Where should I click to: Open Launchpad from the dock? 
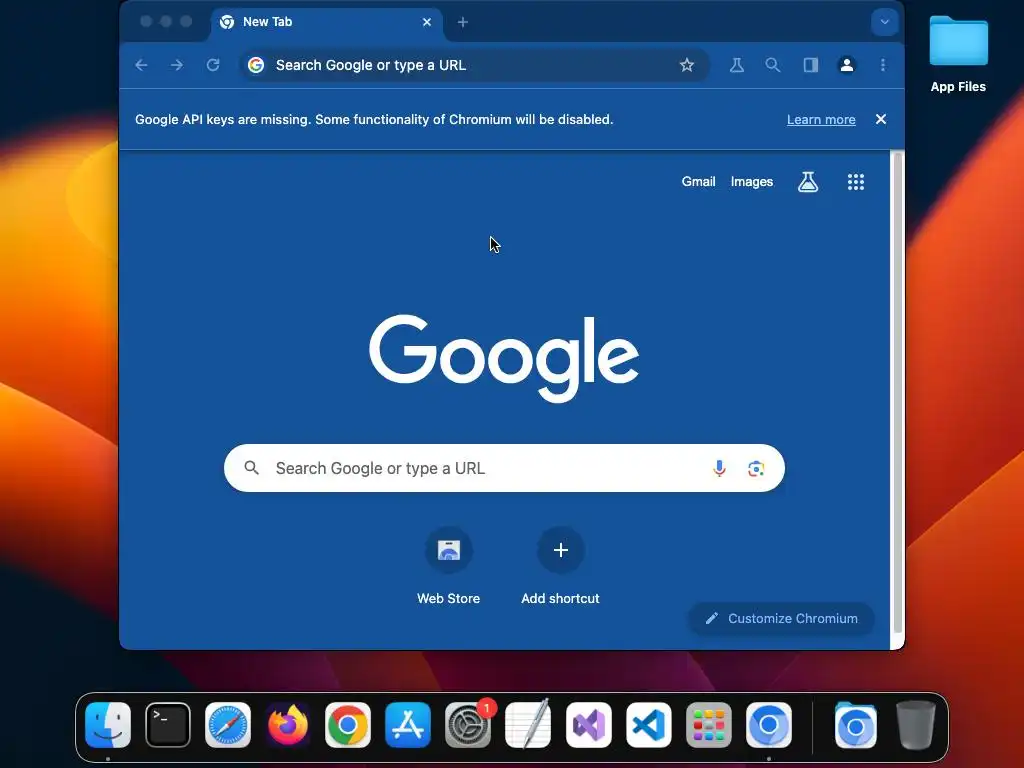click(709, 725)
